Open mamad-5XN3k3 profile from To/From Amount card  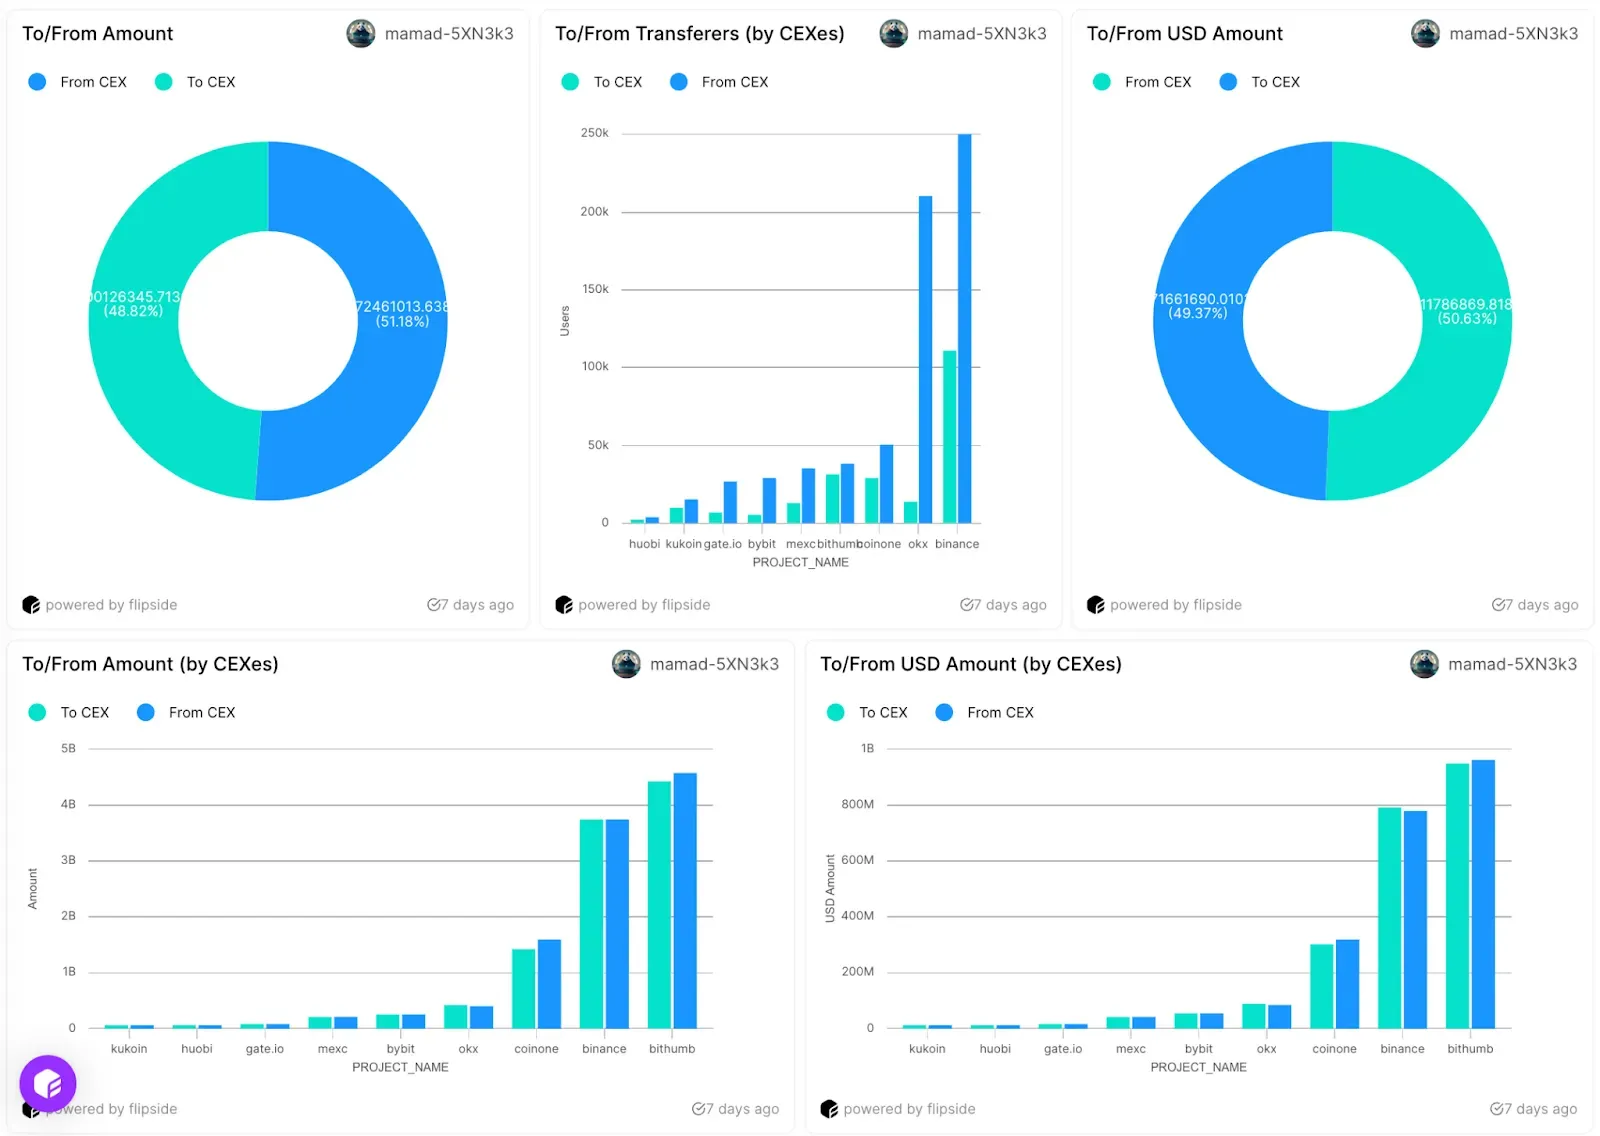coord(449,34)
